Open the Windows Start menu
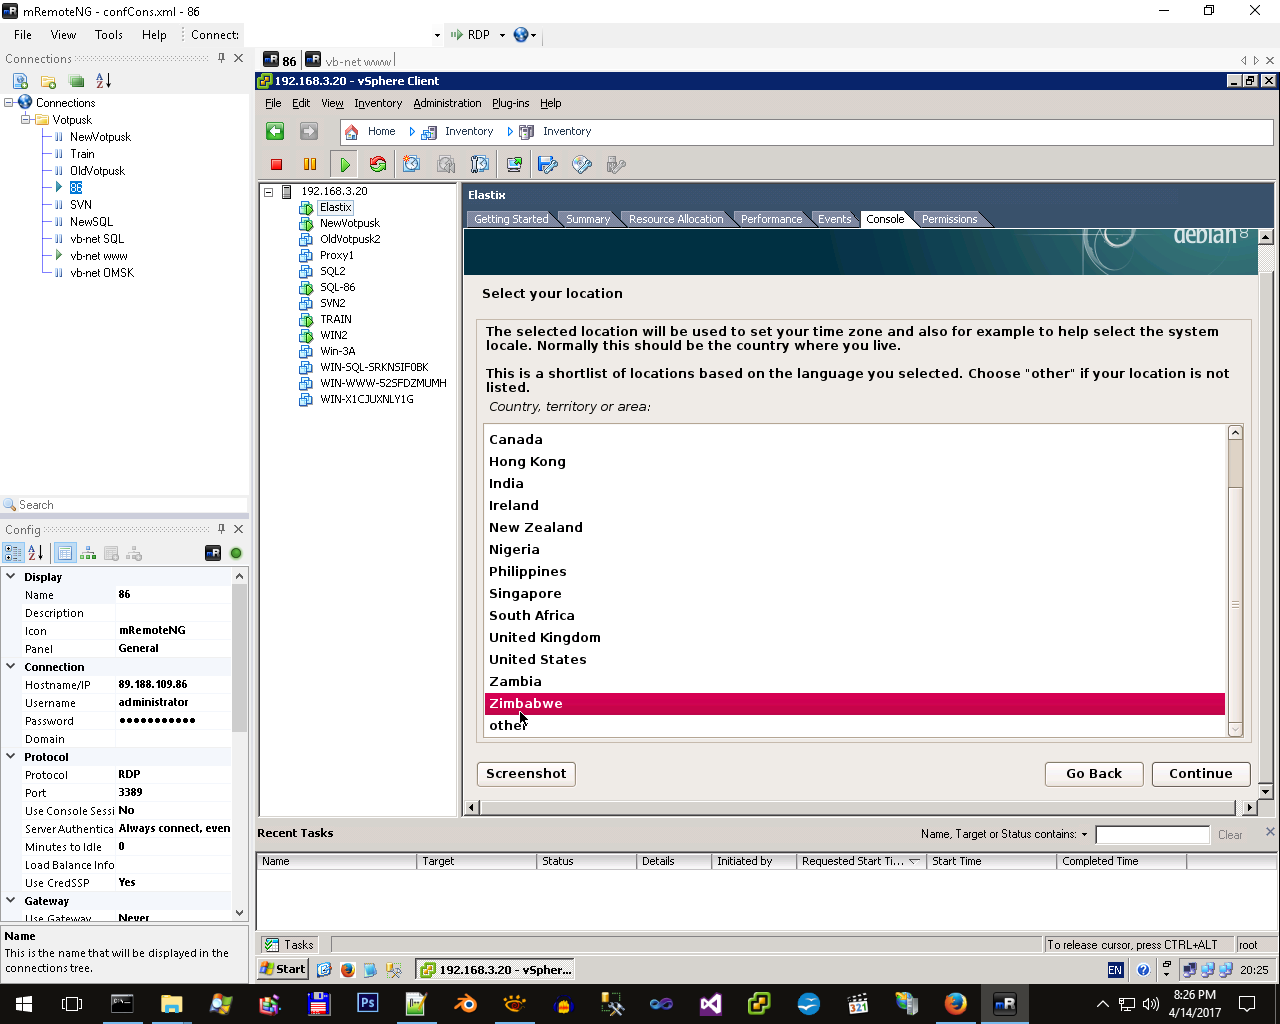This screenshot has width=1280, height=1024. (24, 1003)
